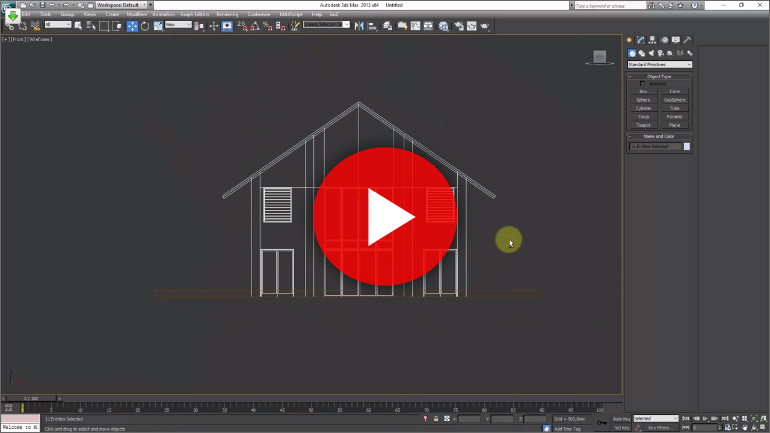Open the Create menu

click(112, 14)
